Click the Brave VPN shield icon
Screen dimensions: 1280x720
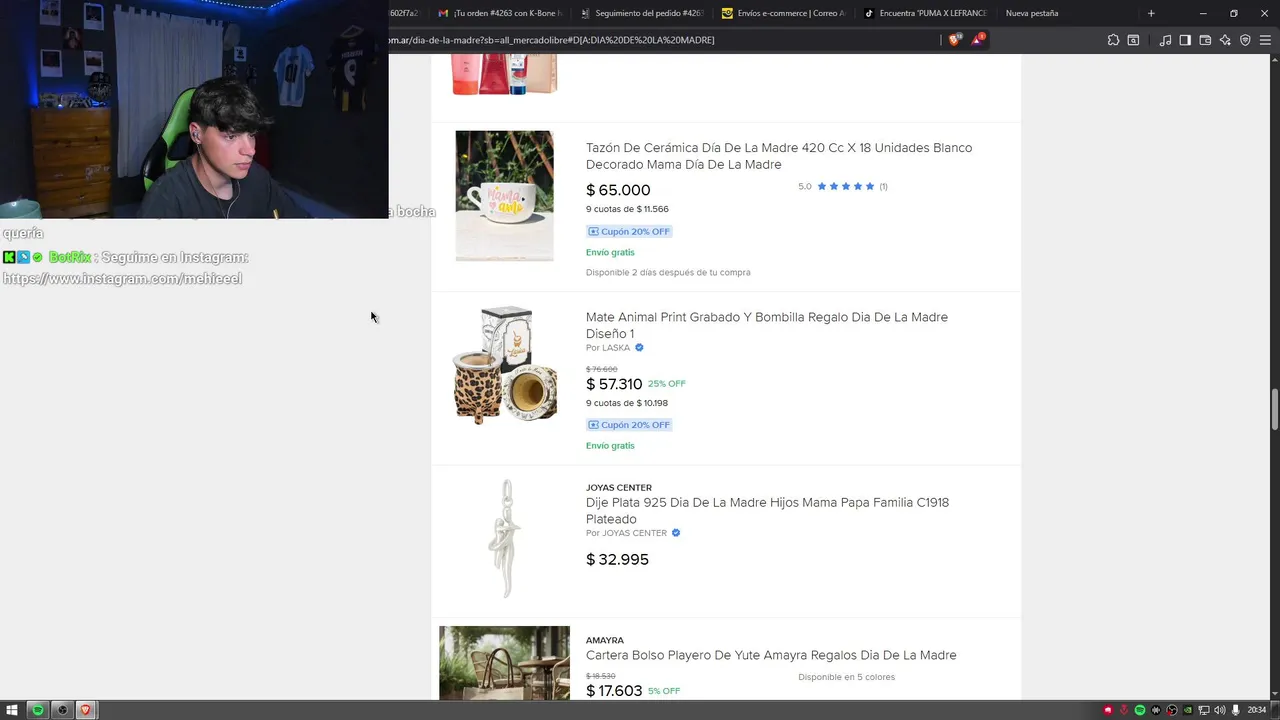coord(1245,40)
